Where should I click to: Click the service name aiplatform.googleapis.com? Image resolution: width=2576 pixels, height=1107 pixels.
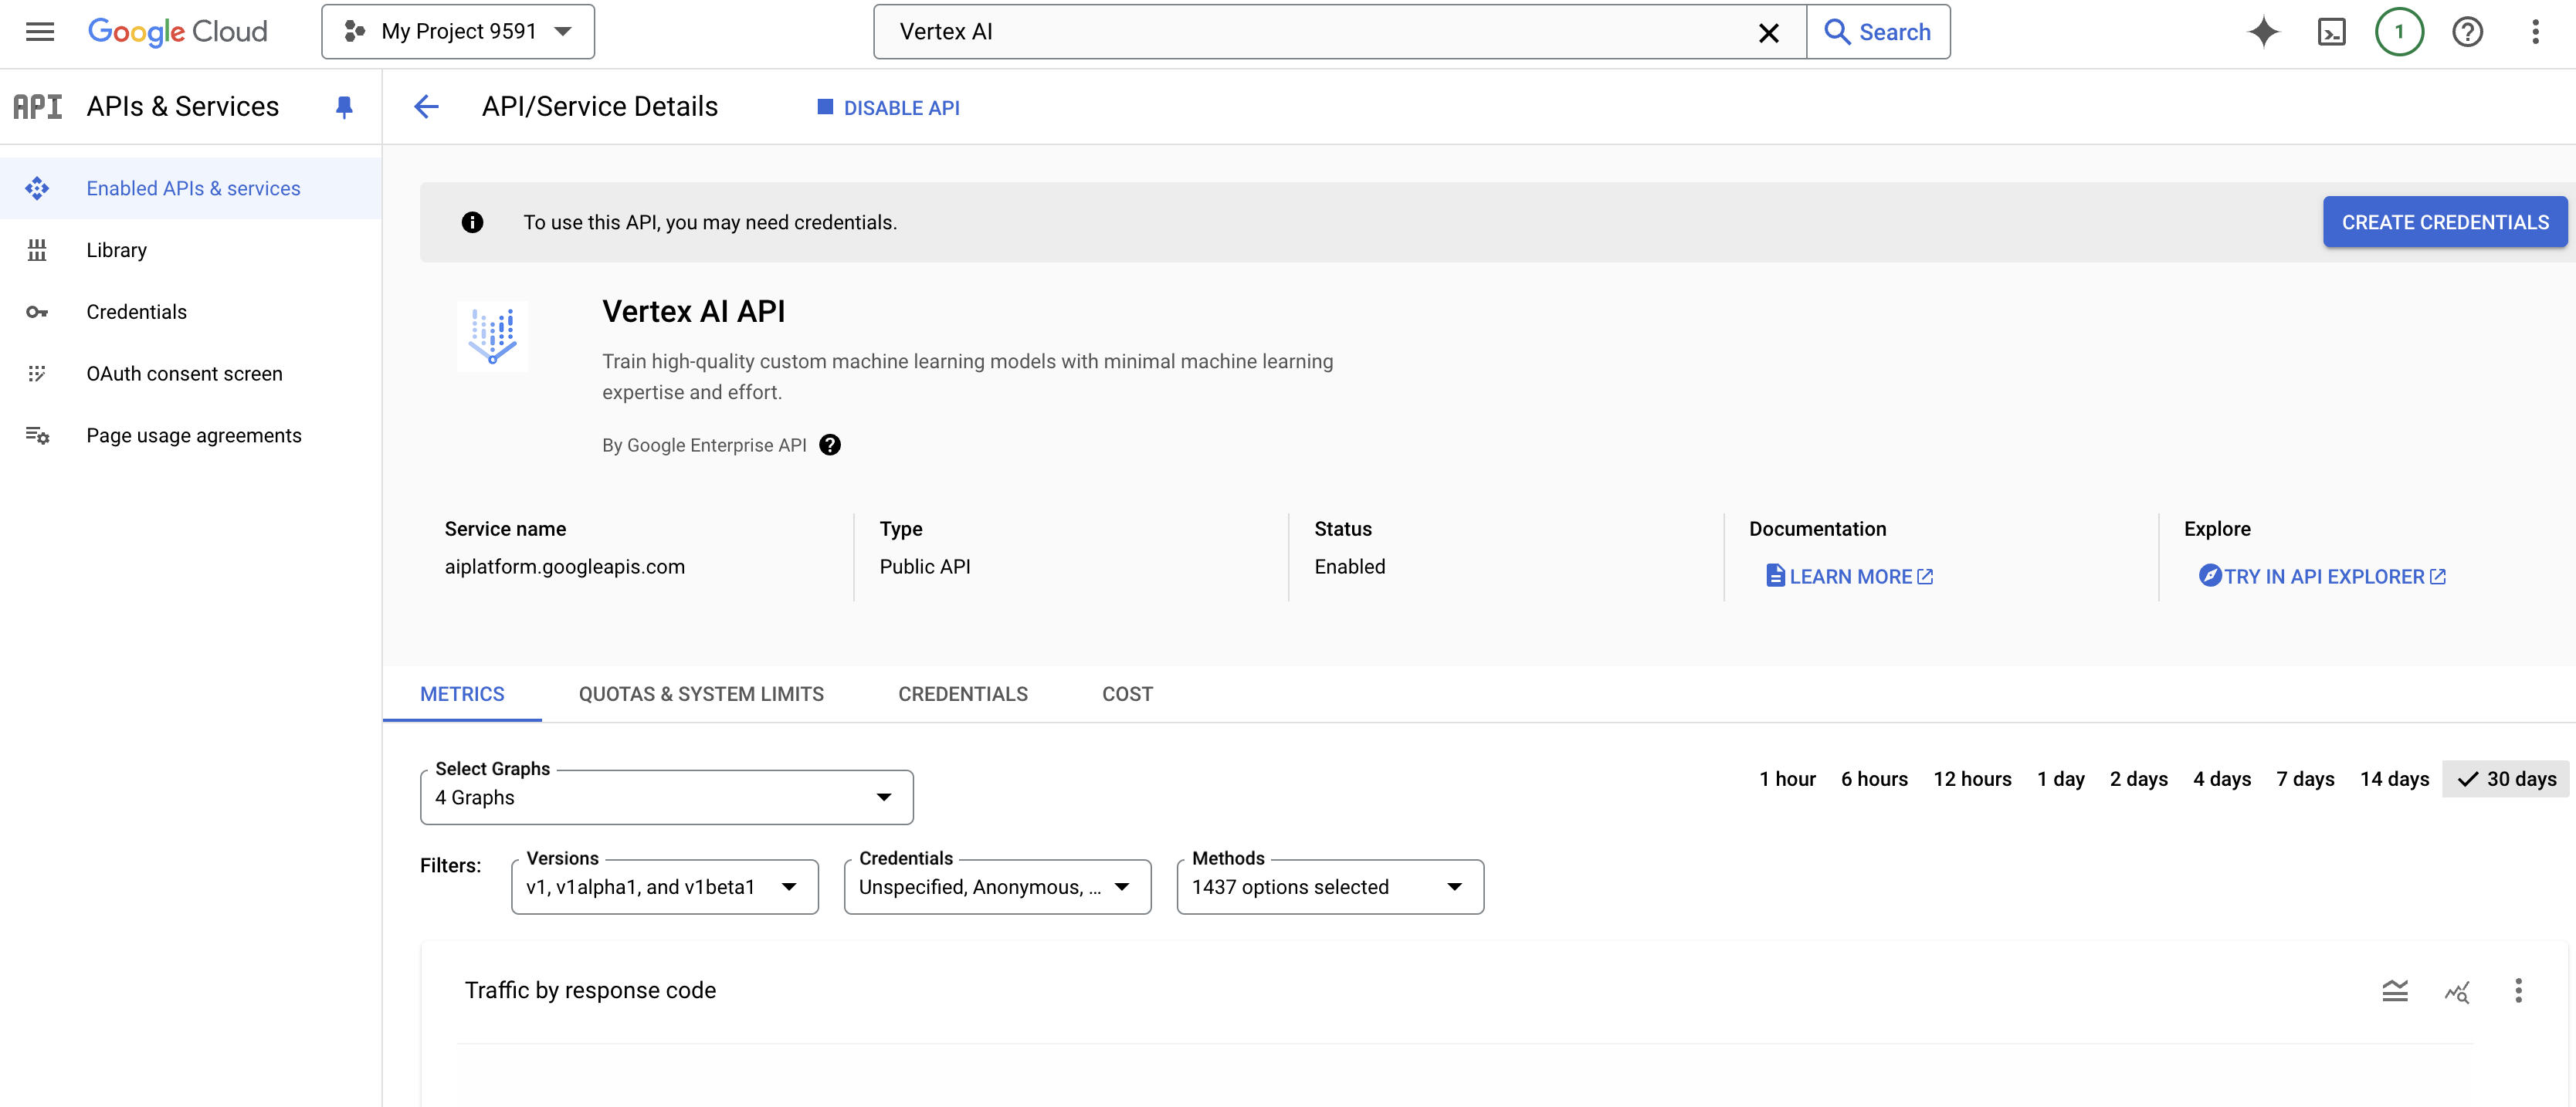(564, 566)
